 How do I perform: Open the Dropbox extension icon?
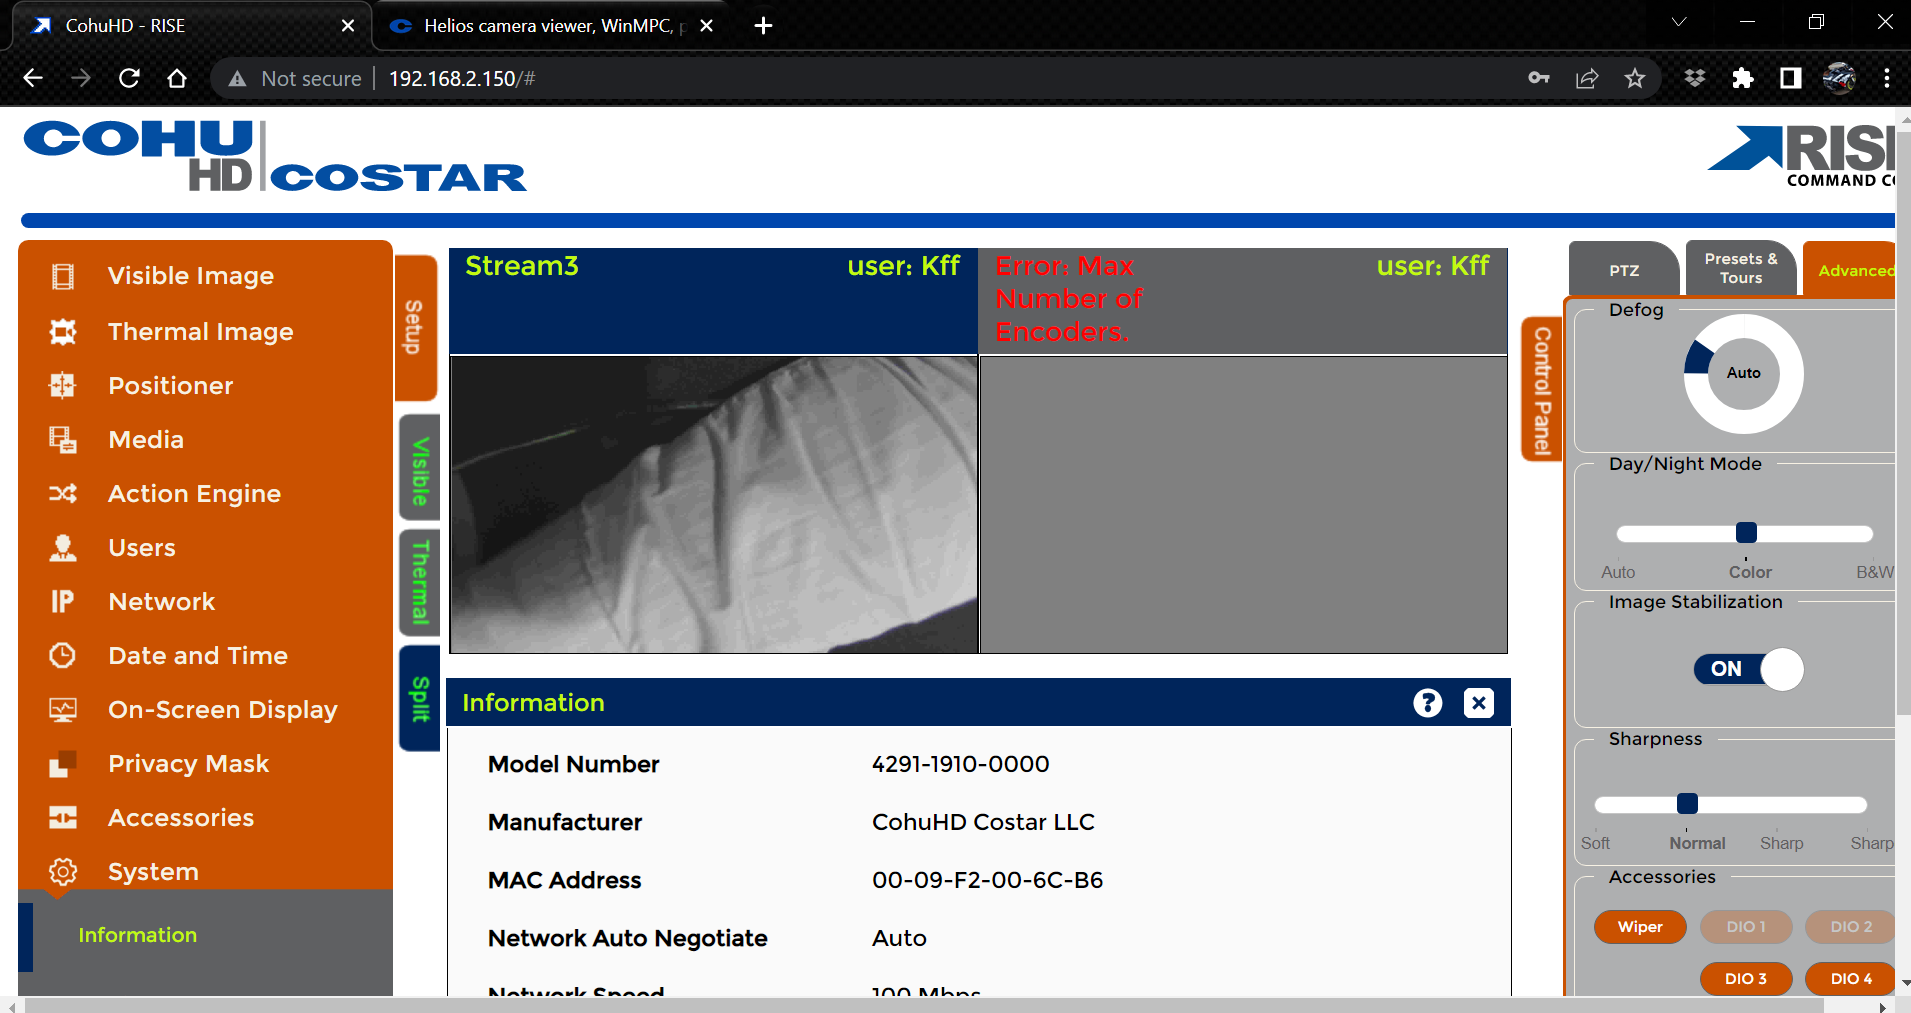point(1695,78)
